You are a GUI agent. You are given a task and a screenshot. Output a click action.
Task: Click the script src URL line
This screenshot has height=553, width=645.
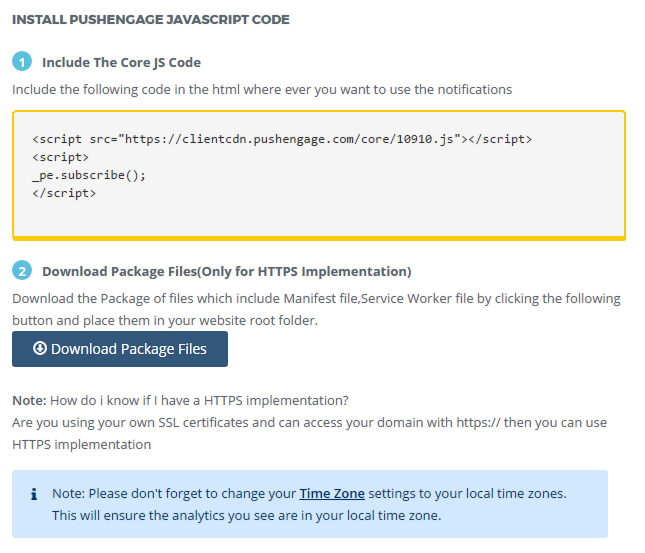click(x=282, y=139)
